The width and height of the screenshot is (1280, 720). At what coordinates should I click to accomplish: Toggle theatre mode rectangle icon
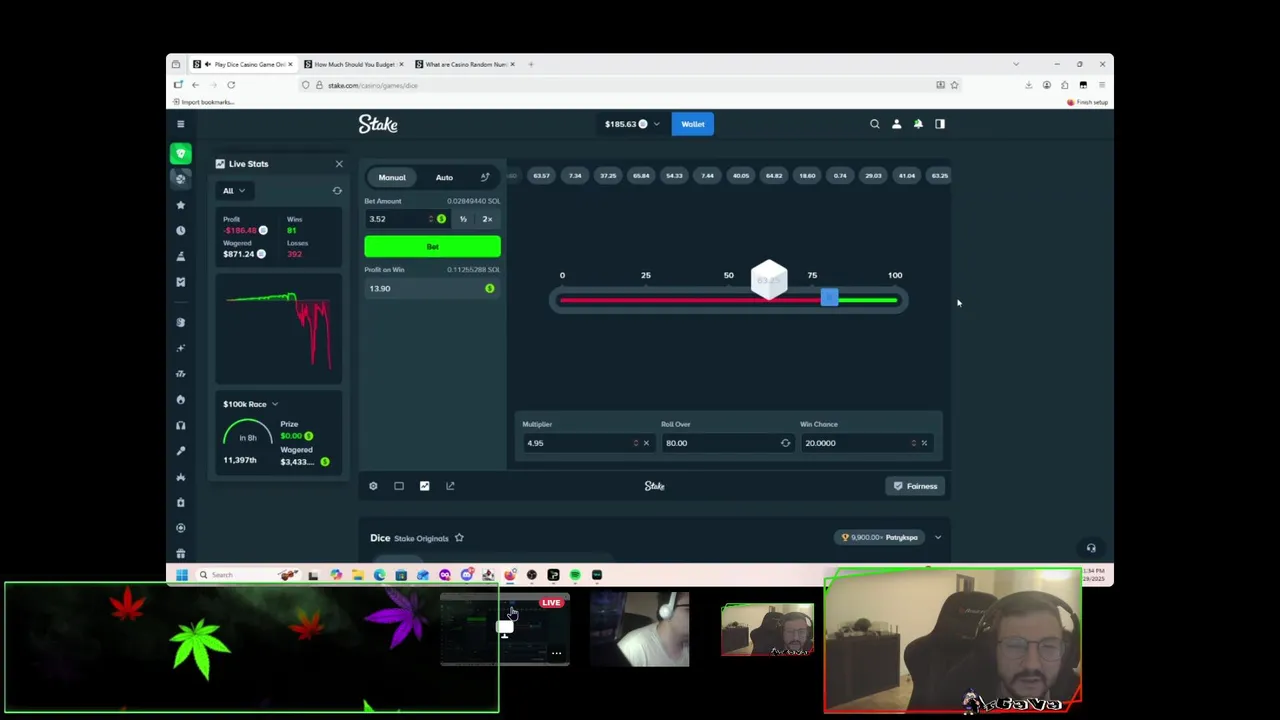pyautogui.click(x=399, y=486)
